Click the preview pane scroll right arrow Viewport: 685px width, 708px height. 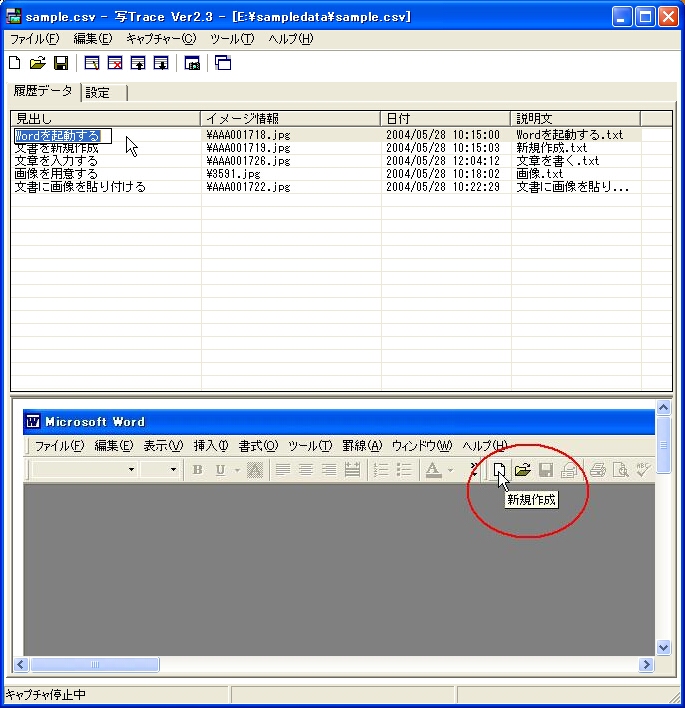coord(647,664)
